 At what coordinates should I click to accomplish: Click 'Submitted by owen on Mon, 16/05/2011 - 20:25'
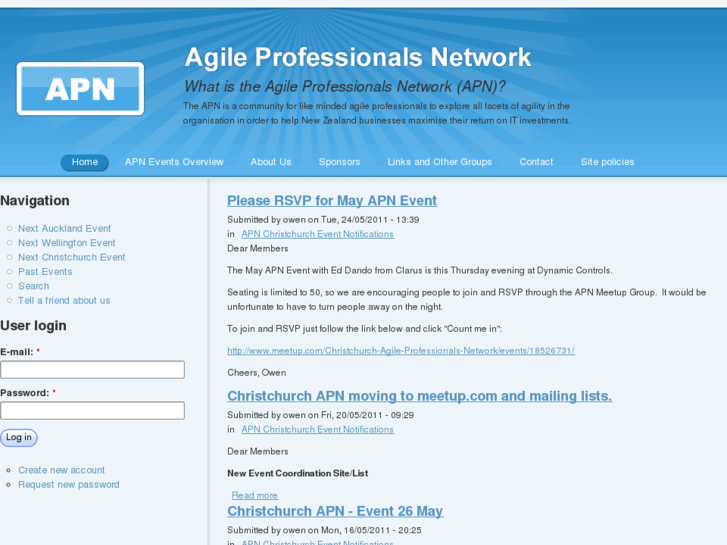[324, 530]
